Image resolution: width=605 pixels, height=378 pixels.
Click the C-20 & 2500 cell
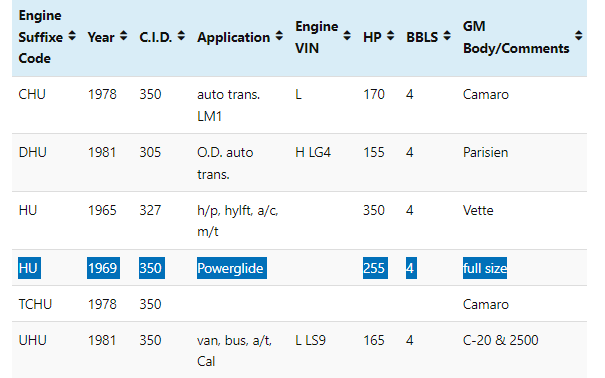[x=500, y=340]
